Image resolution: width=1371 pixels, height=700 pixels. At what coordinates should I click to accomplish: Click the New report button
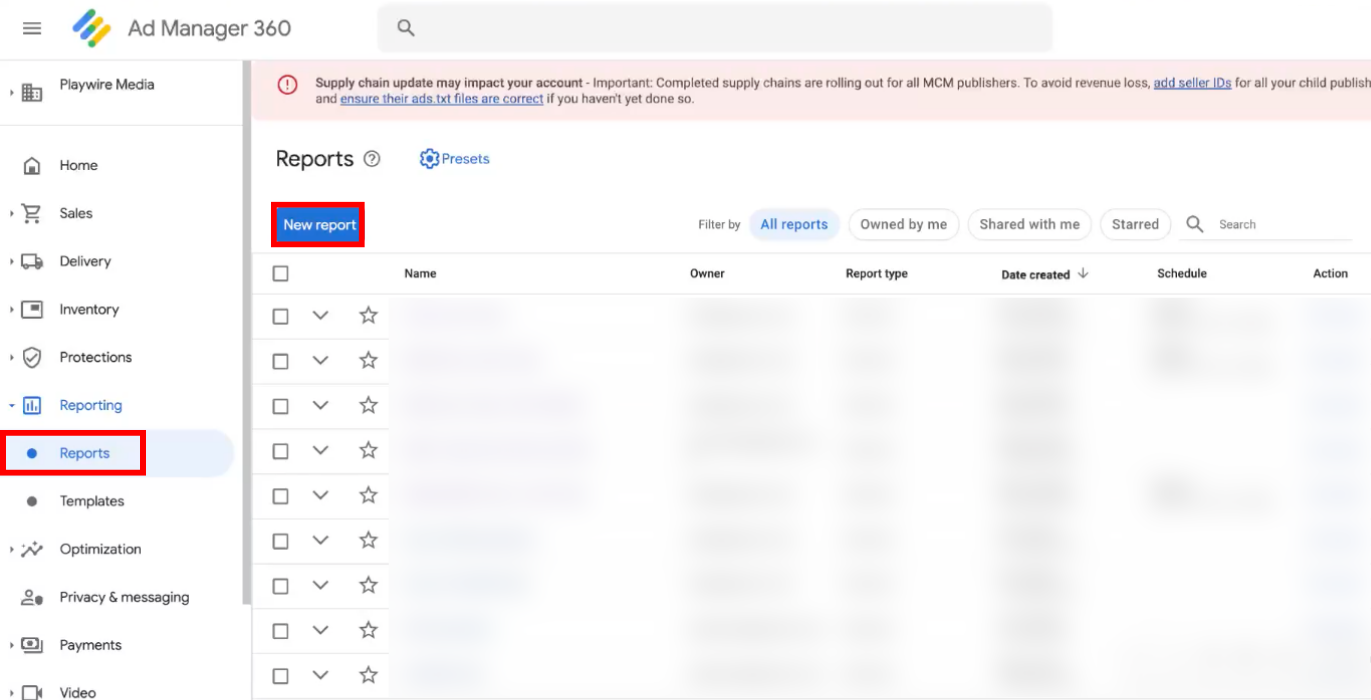point(319,225)
